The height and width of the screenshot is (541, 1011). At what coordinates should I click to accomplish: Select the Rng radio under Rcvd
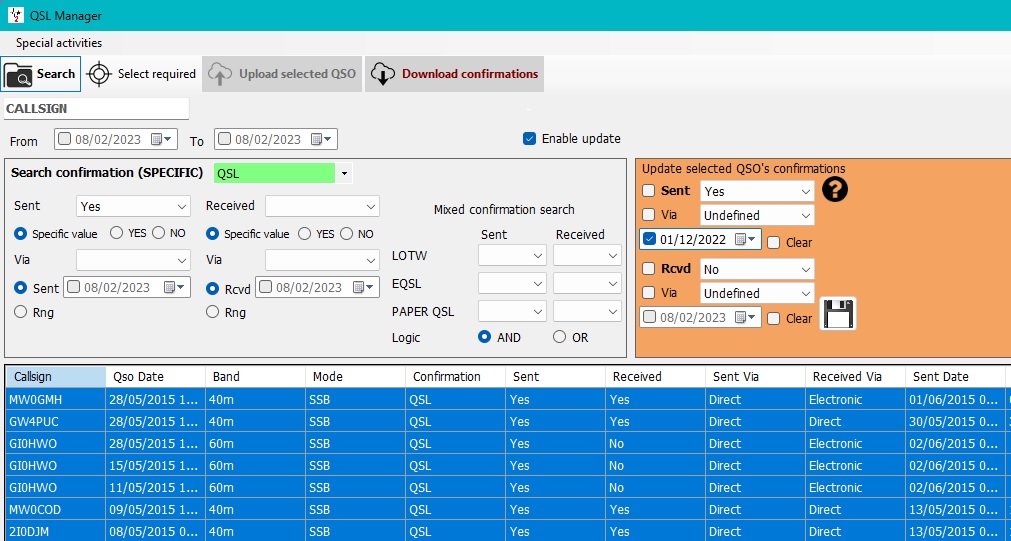click(x=213, y=312)
